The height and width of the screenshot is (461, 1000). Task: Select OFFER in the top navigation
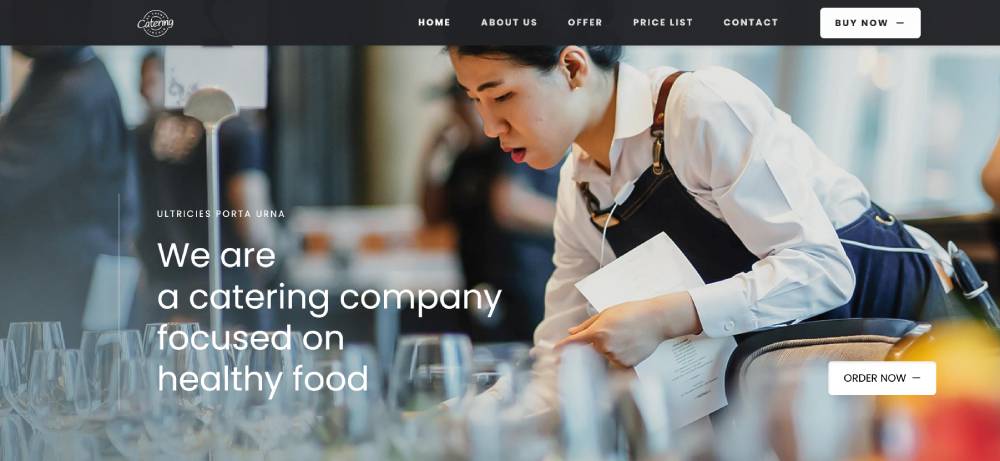pyautogui.click(x=585, y=22)
